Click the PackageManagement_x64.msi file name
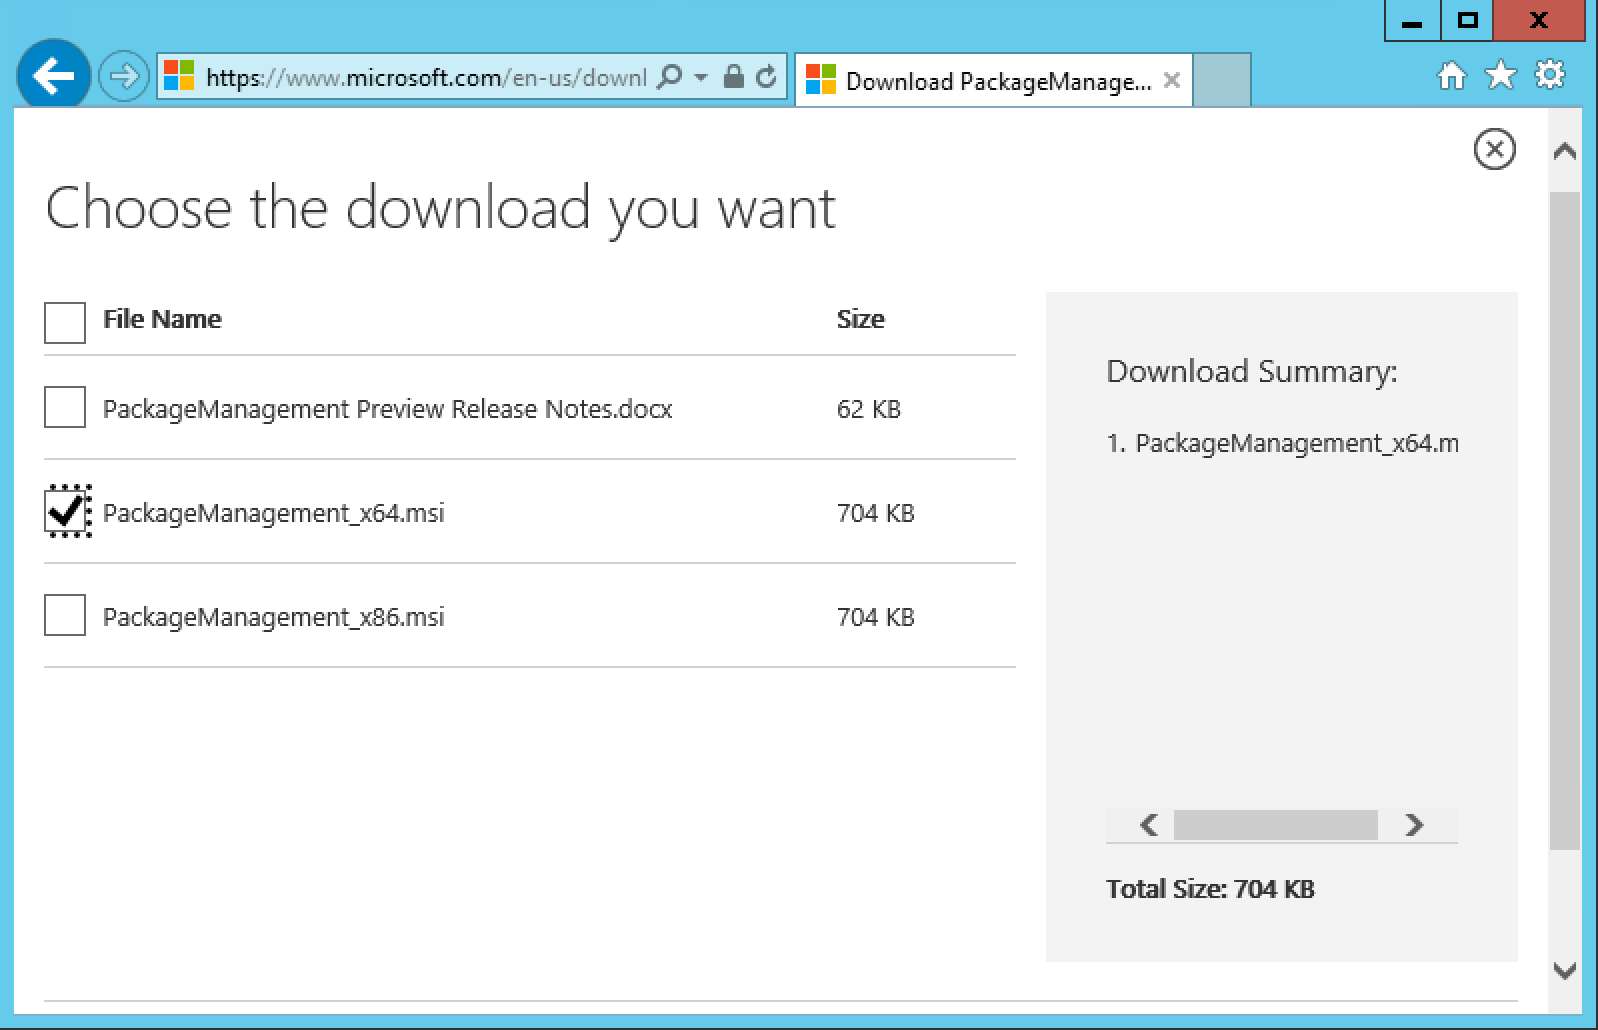1598x1030 pixels. point(273,513)
